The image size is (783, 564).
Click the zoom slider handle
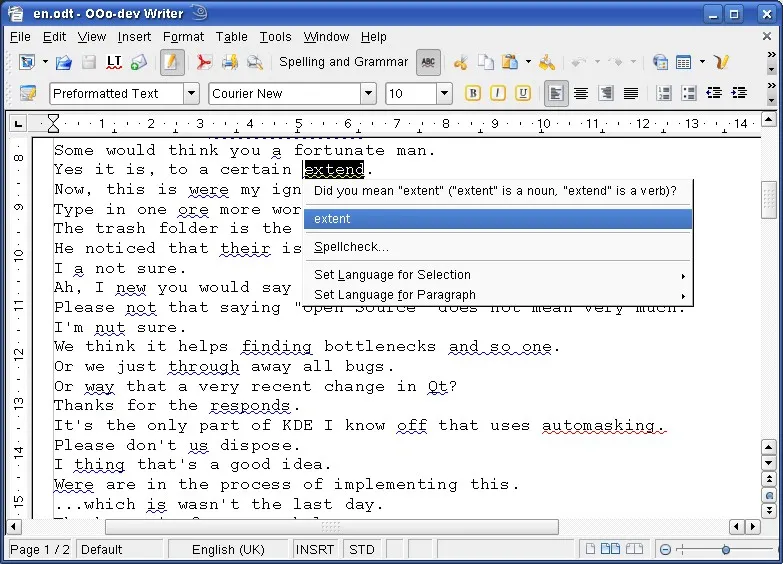point(726,550)
